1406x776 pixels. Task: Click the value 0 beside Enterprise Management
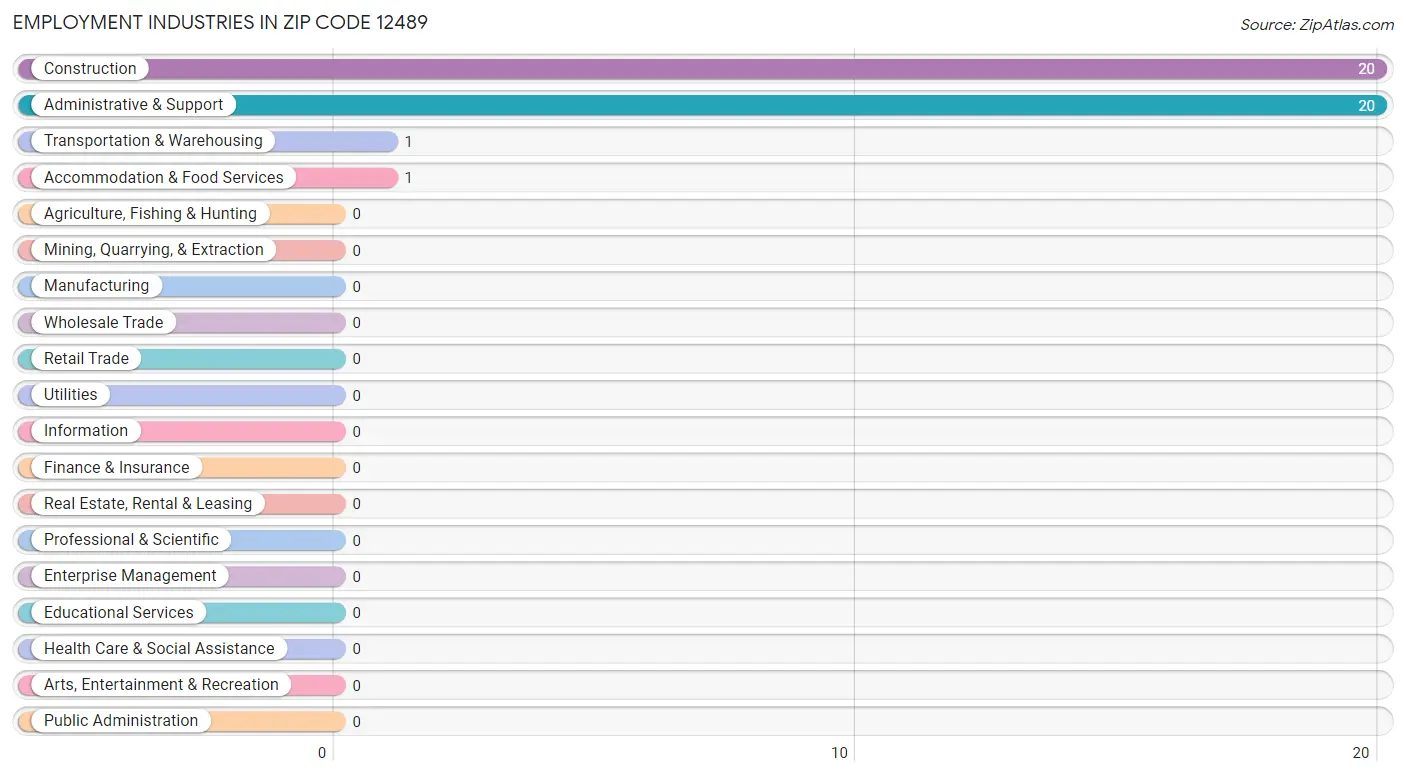356,577
